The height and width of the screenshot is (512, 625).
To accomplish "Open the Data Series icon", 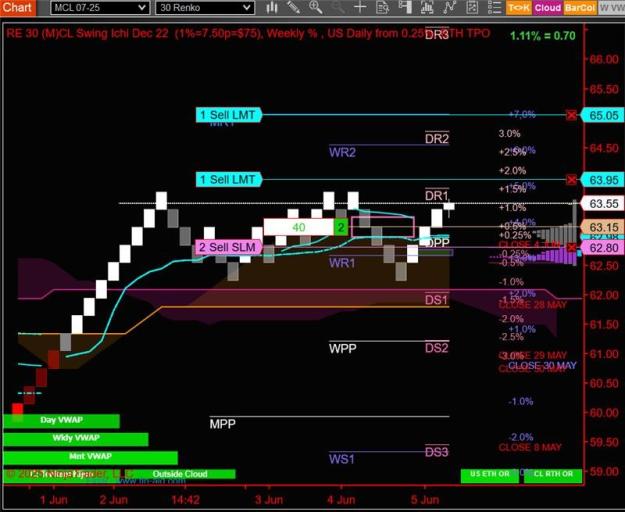I will (x=427, y=8).
